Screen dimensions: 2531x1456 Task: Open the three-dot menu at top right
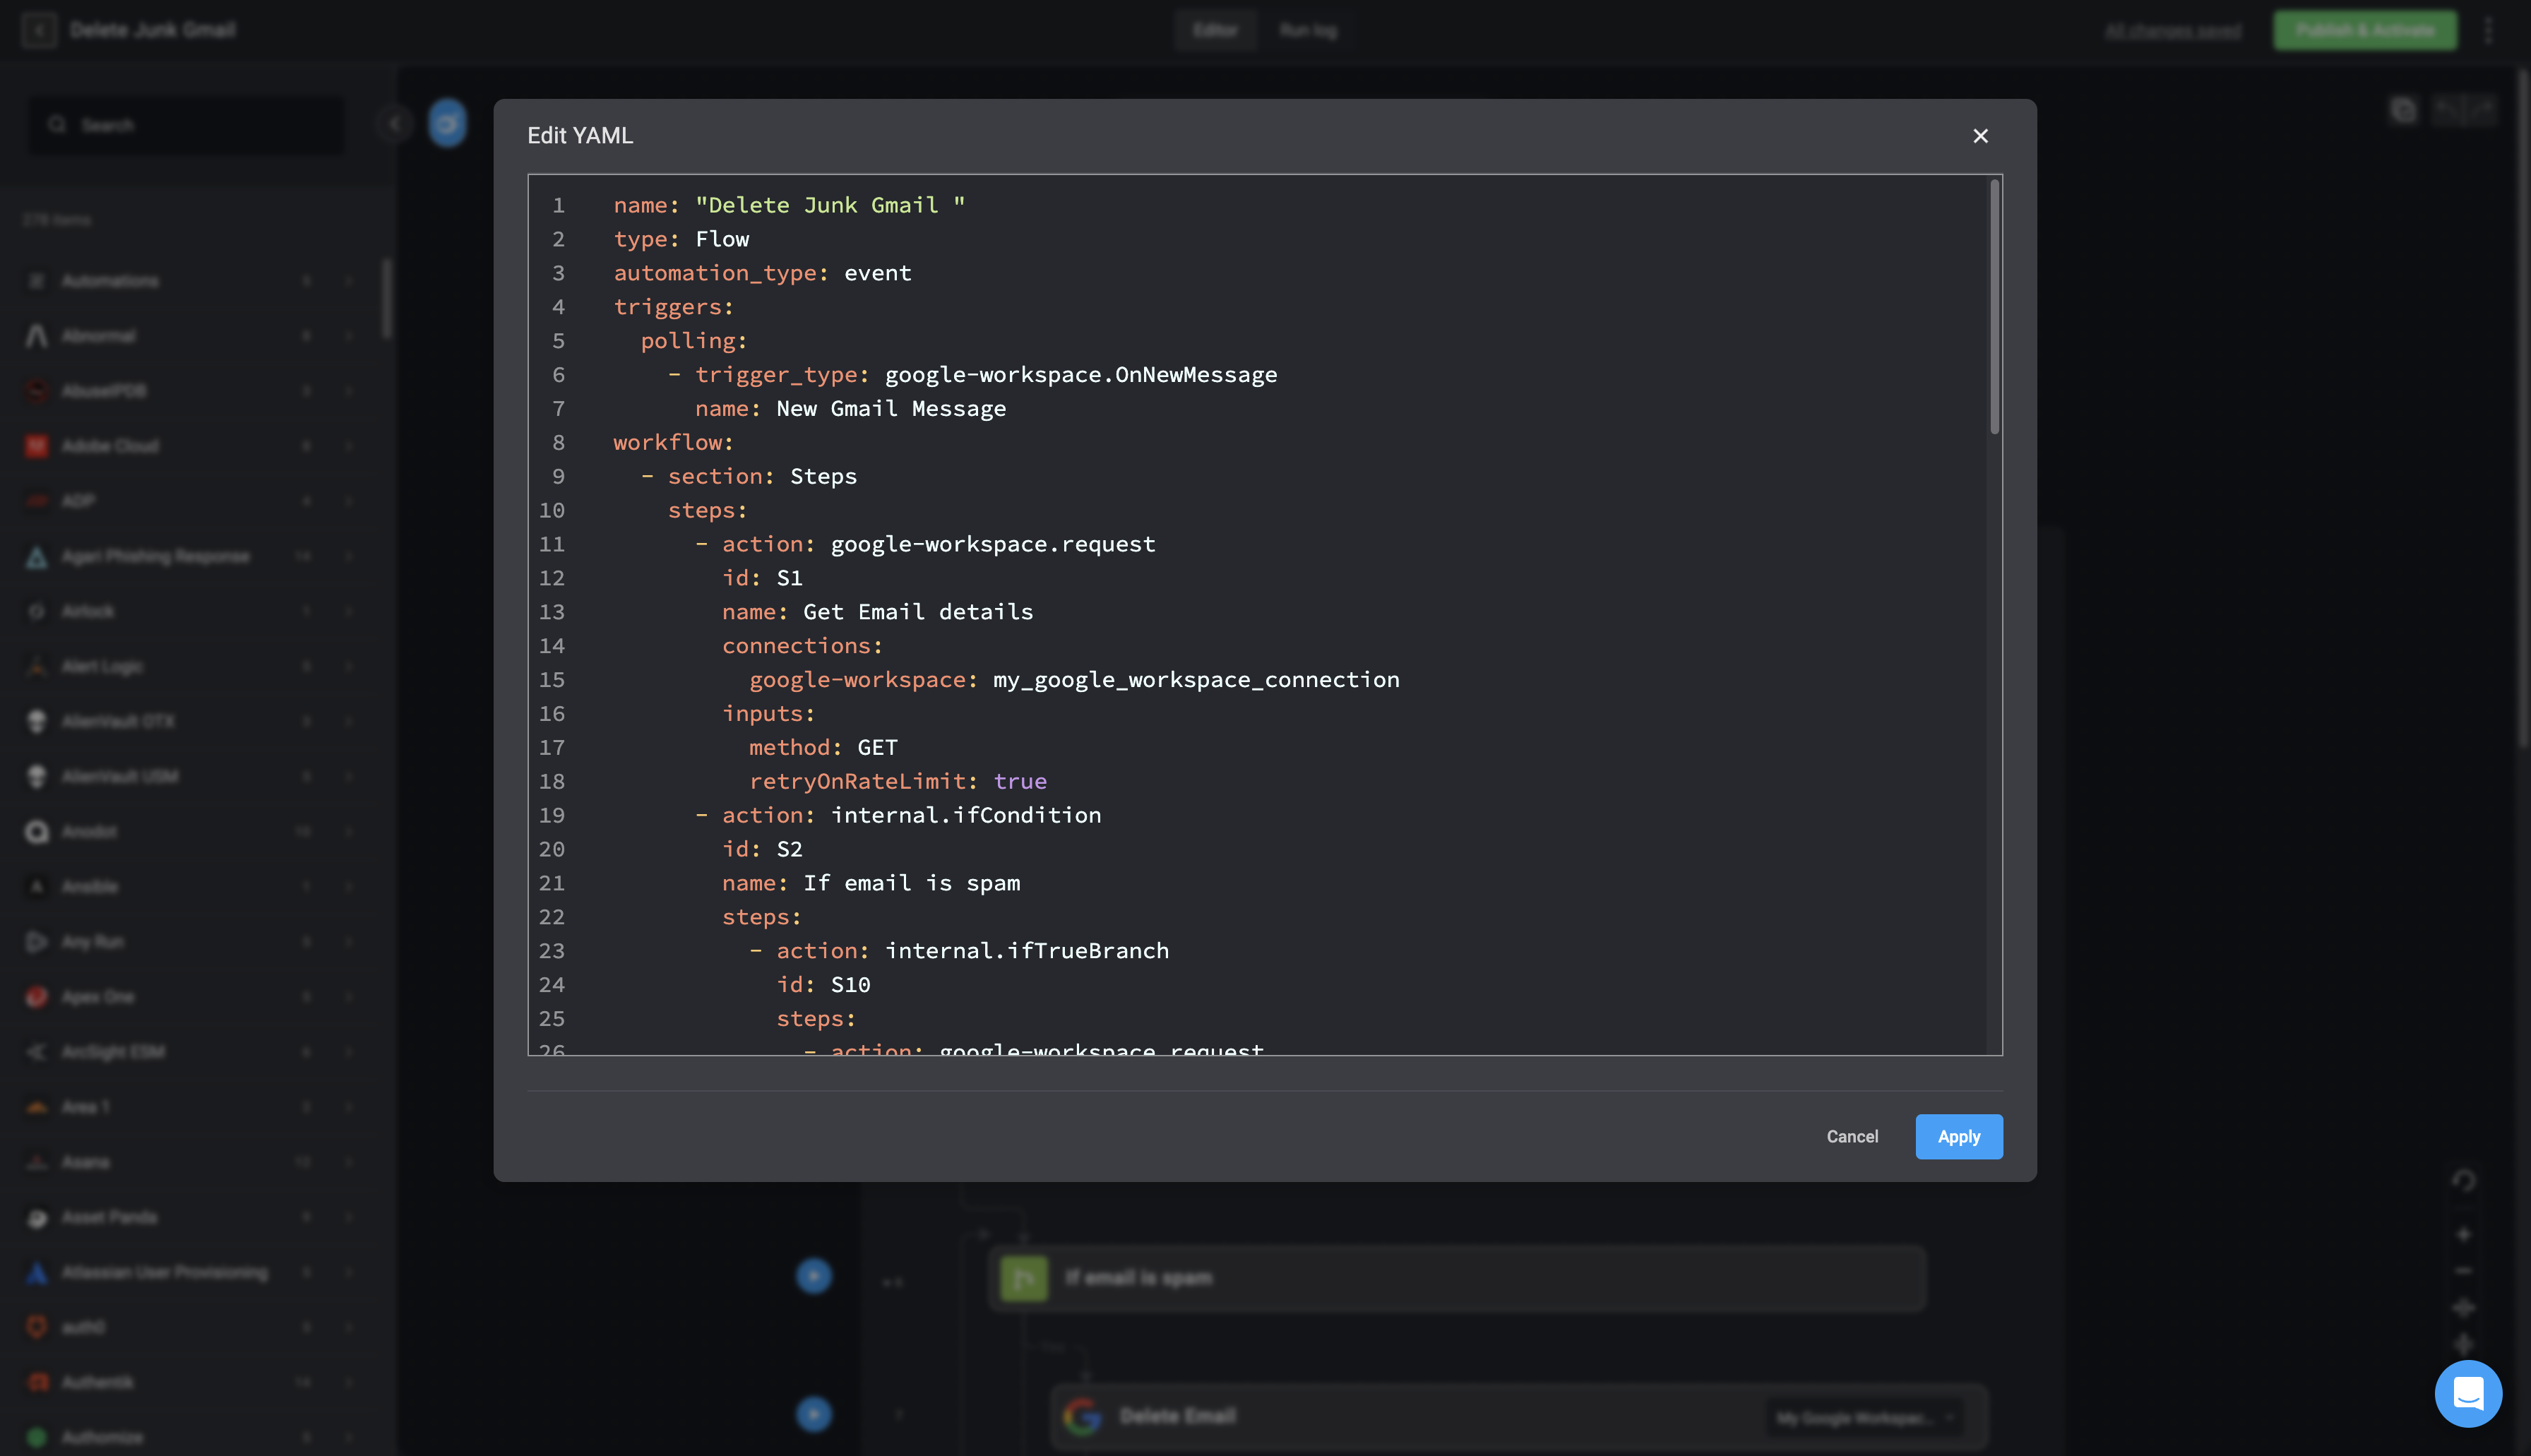tap(2489, 30)
